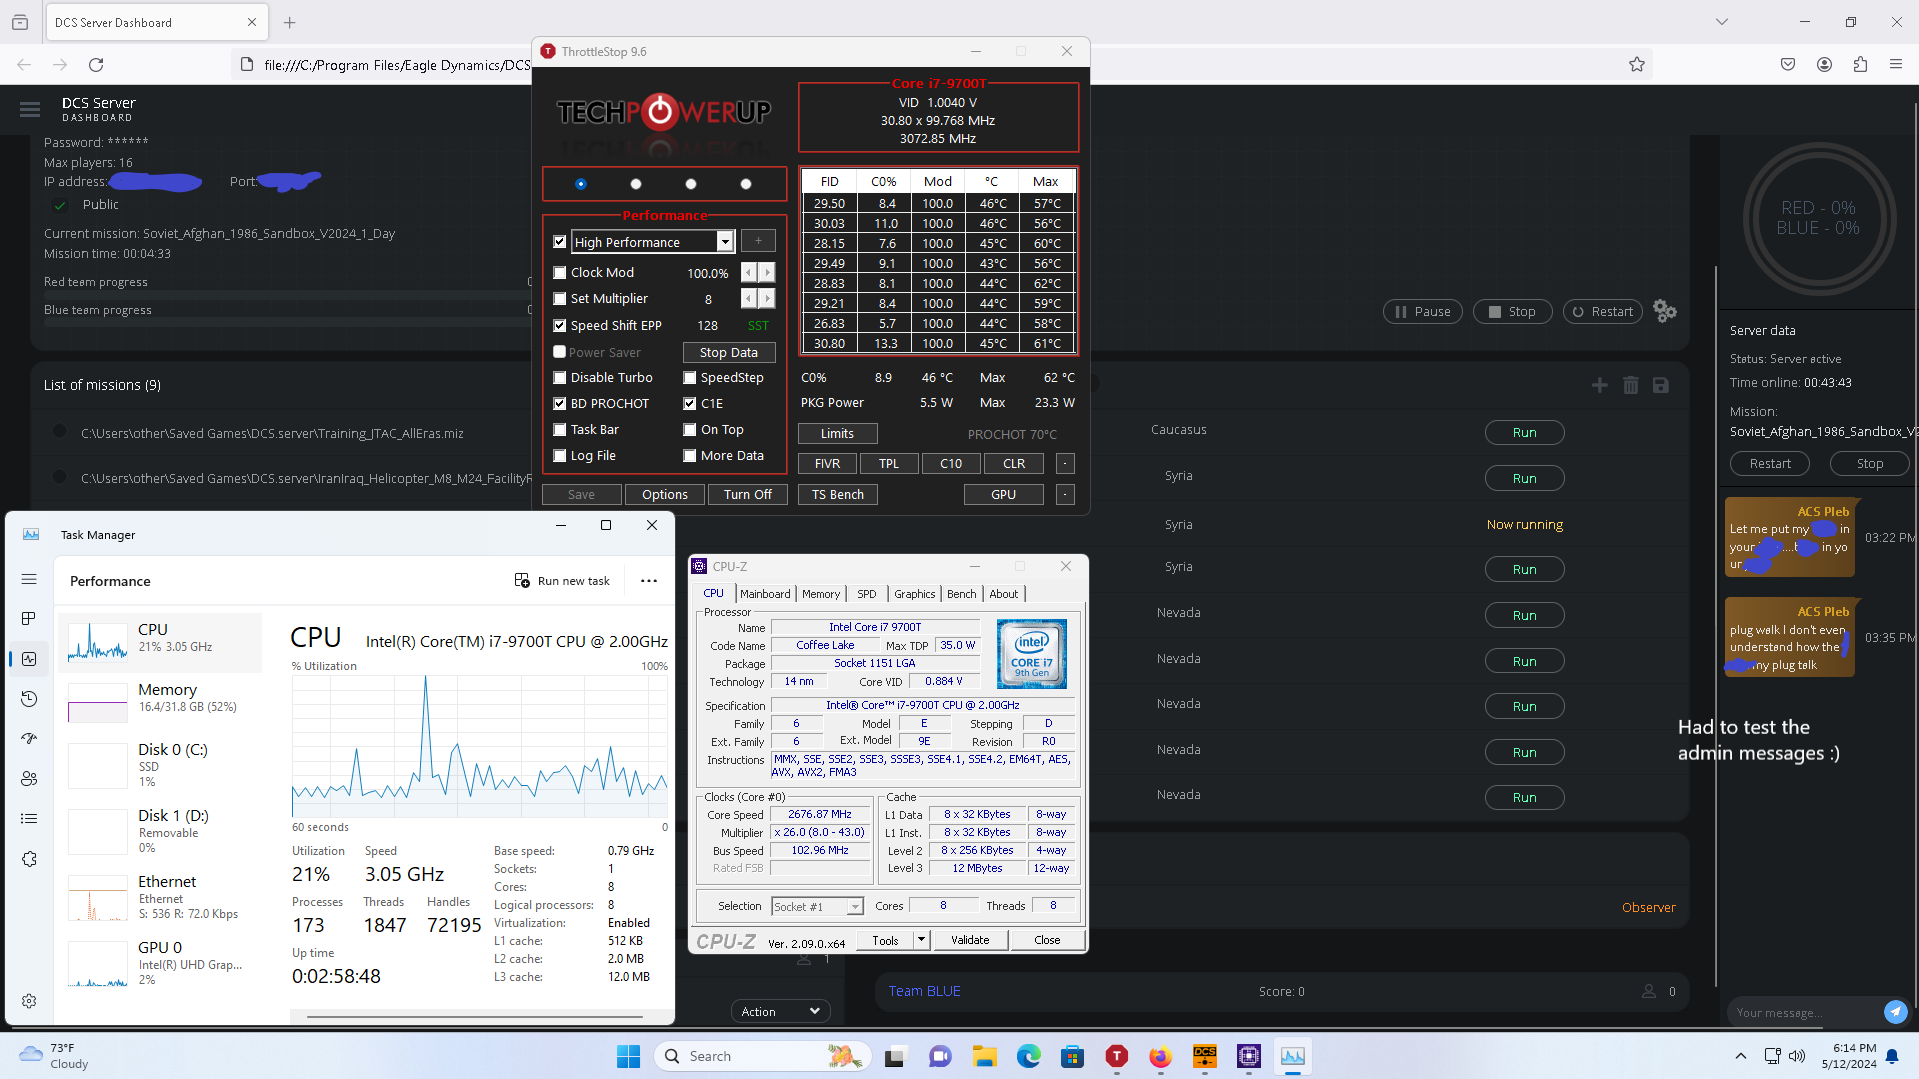This screenshot has height=1079, width=1919.
Task: Switch to Mainboard tab in CPU-Z
Action: [x=765, y=594]
